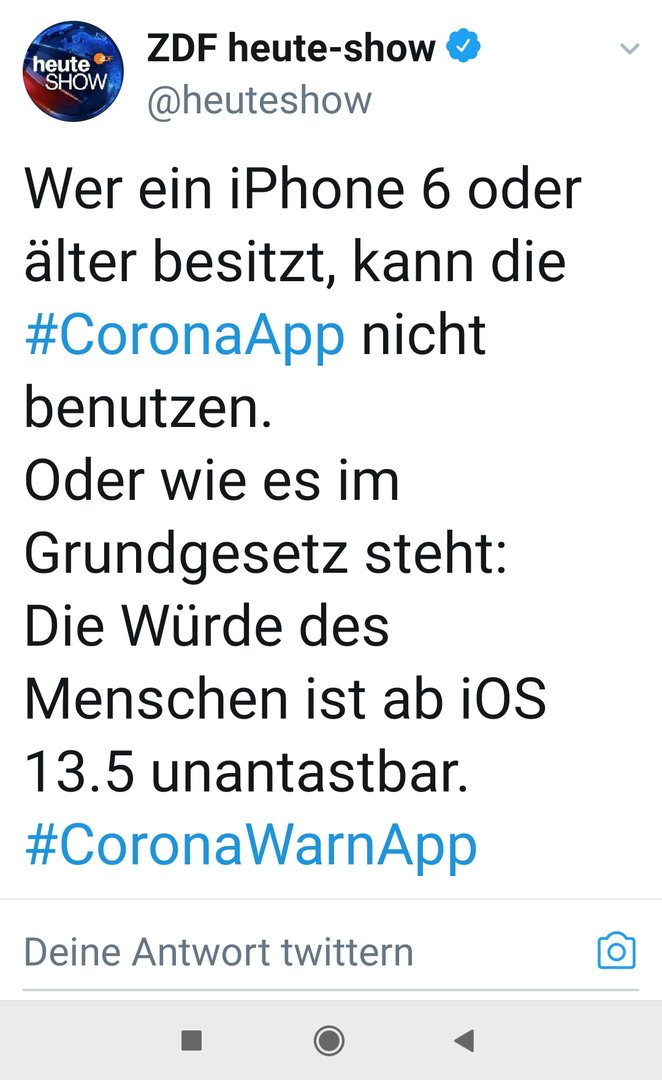662x1080 pixels.
Task: Open recent apps square button
Action: point(192,1040)
